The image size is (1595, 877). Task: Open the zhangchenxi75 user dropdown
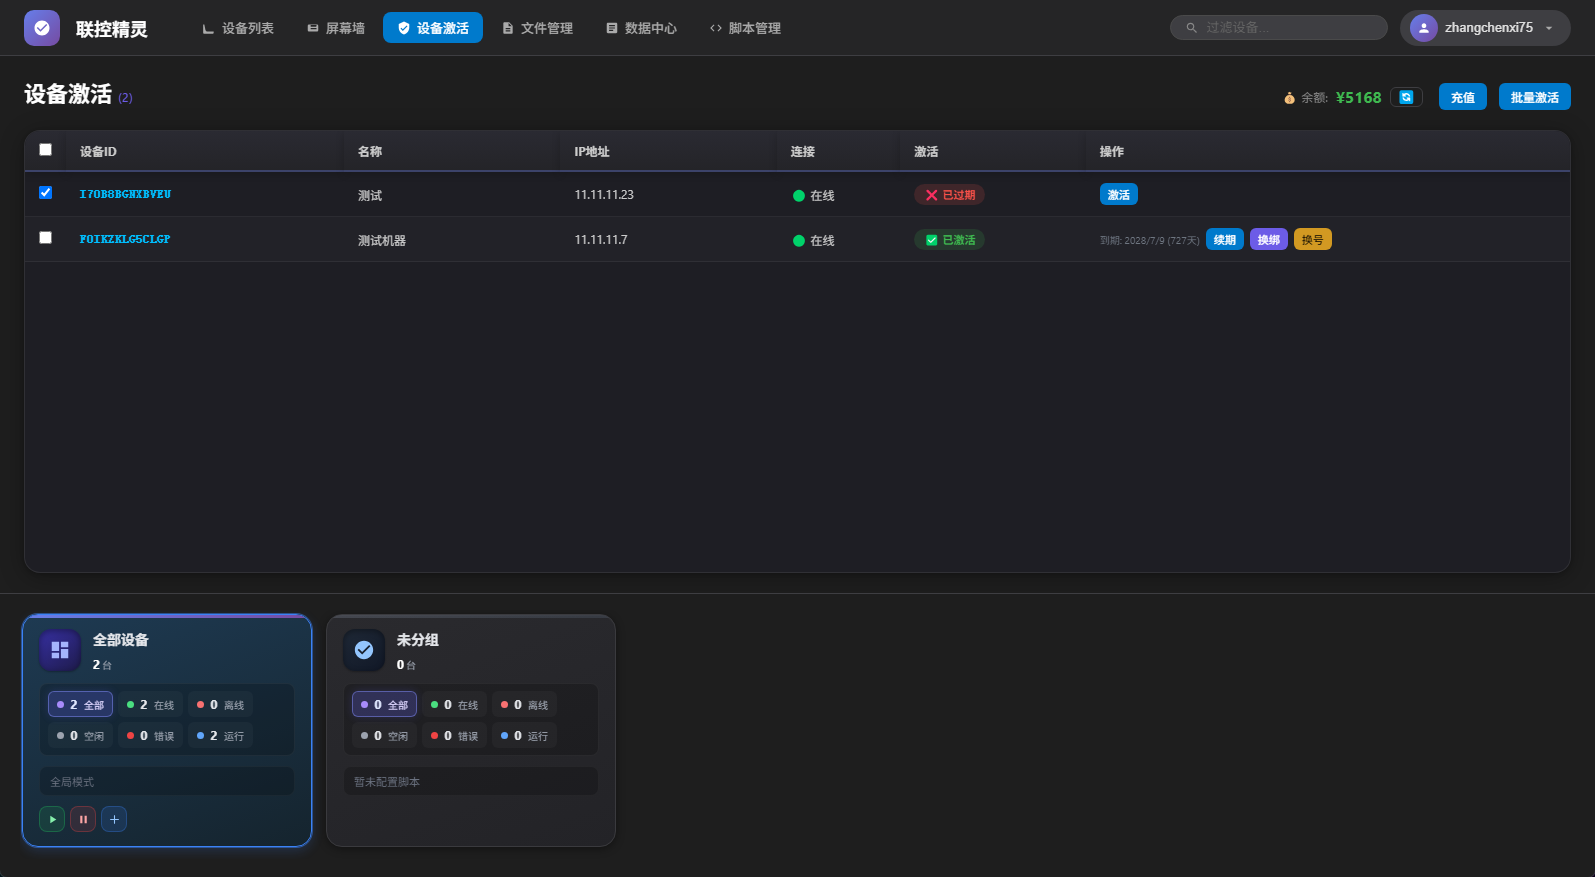pos(1485,28)
